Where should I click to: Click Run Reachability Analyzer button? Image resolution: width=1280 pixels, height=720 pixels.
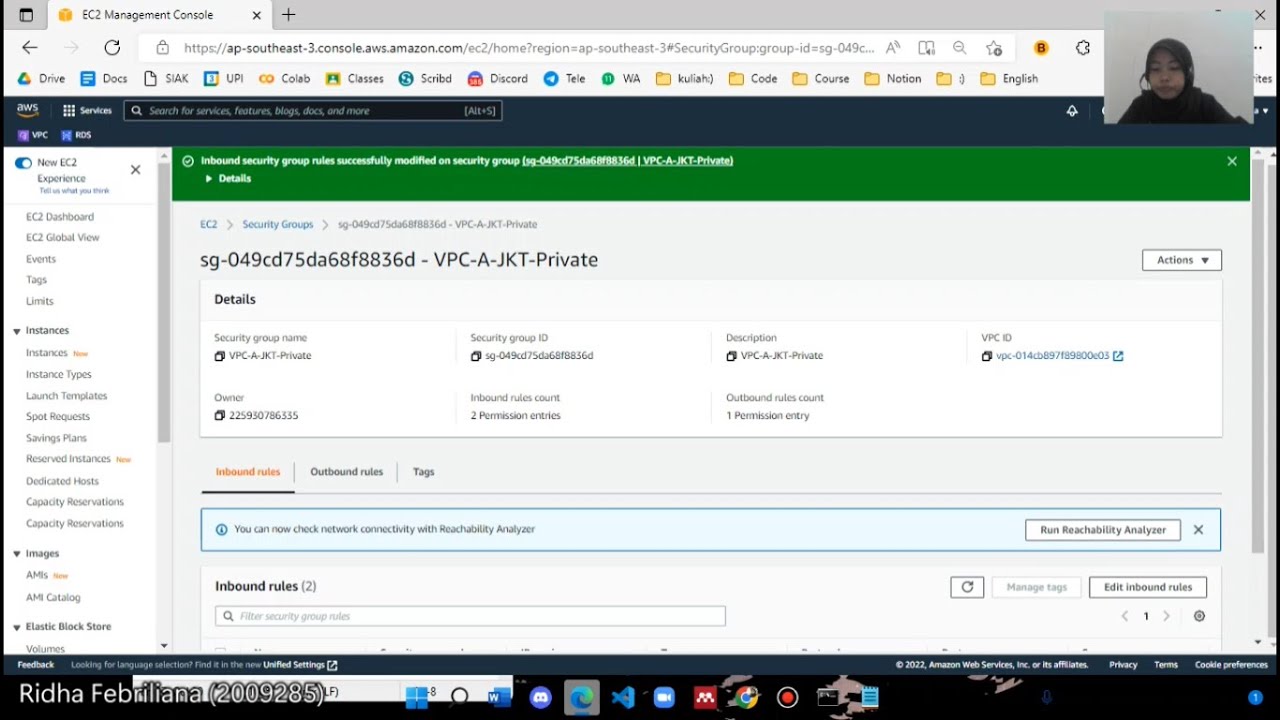tap(1103, 530)
